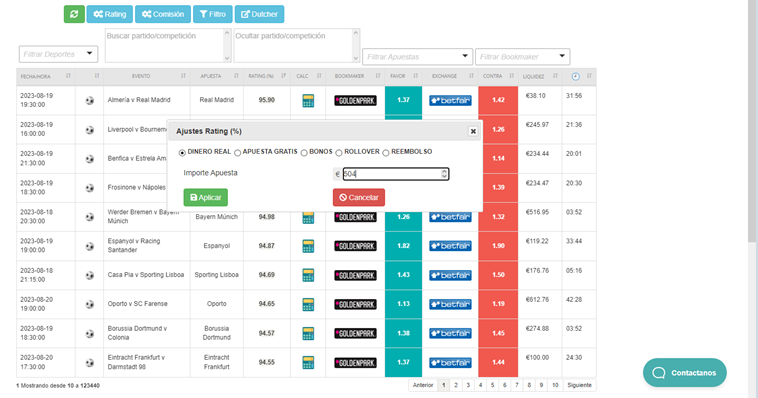Click the Importe Apuesta stepper arrows
Screen dimensions: 758x398
[x=444, y=174]
